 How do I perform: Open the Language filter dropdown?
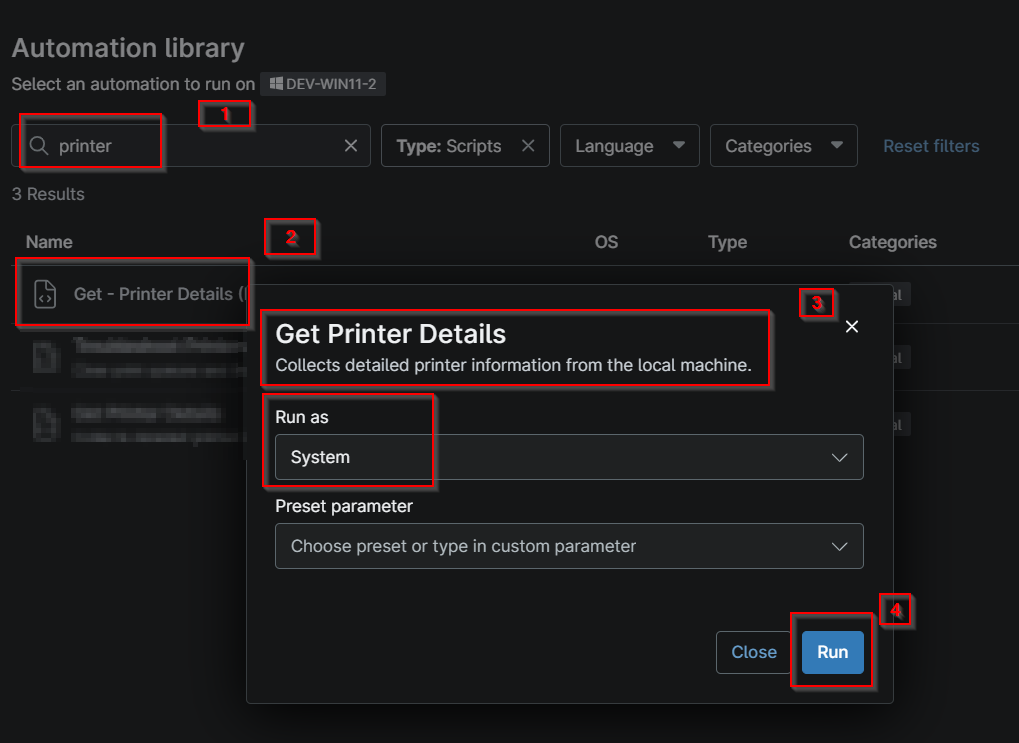click(x=630, y=146)
